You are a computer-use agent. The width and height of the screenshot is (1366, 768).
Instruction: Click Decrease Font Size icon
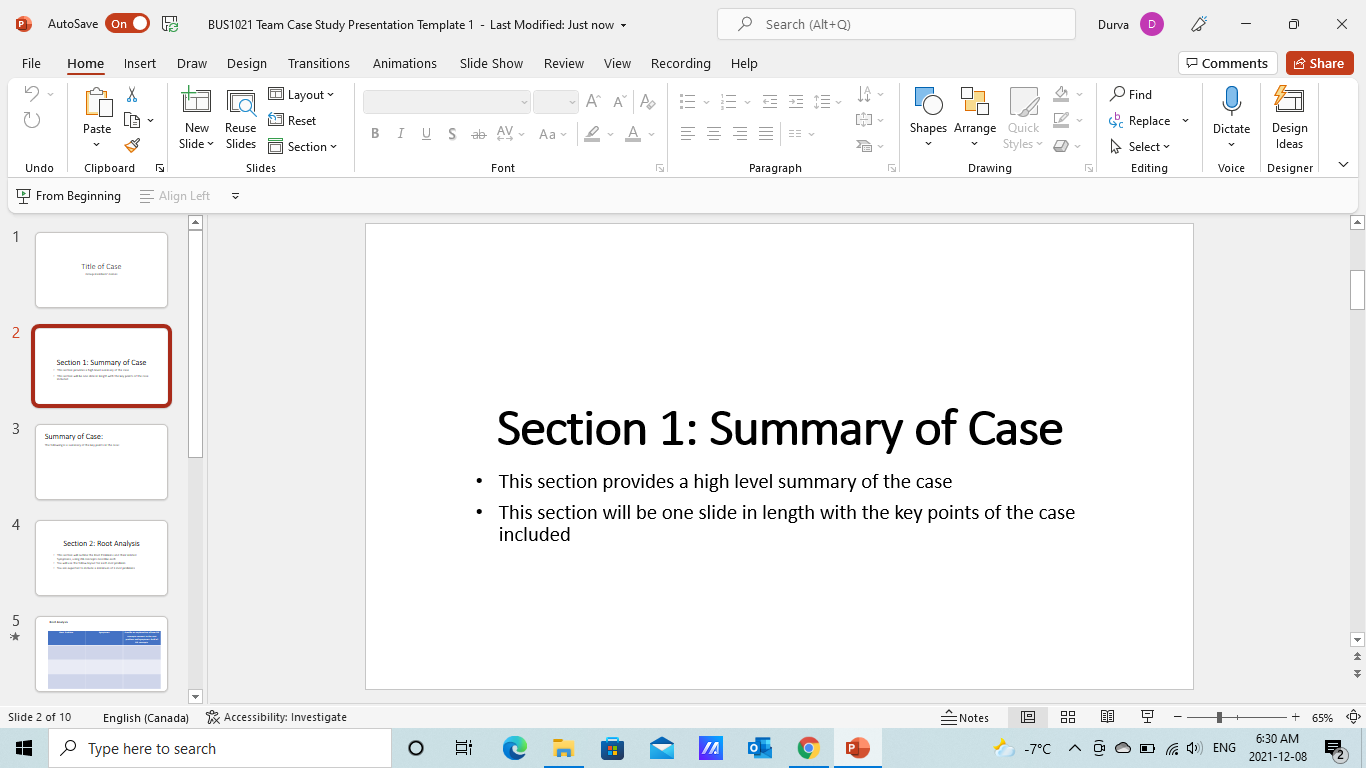(620, 101)
